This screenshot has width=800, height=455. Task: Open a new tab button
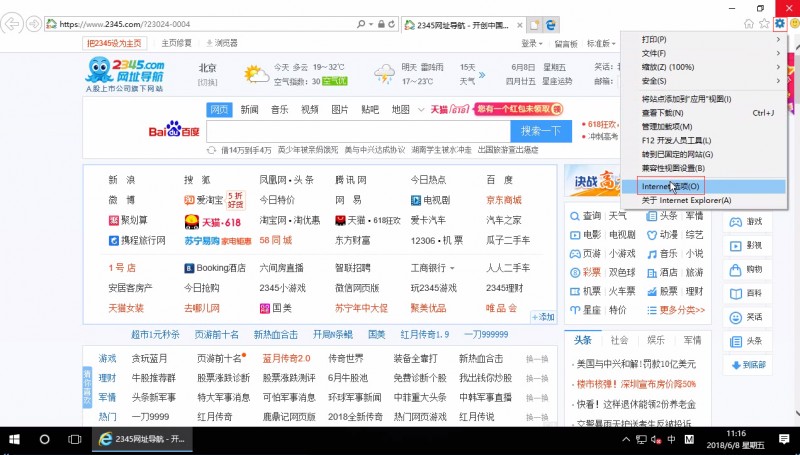534,24
